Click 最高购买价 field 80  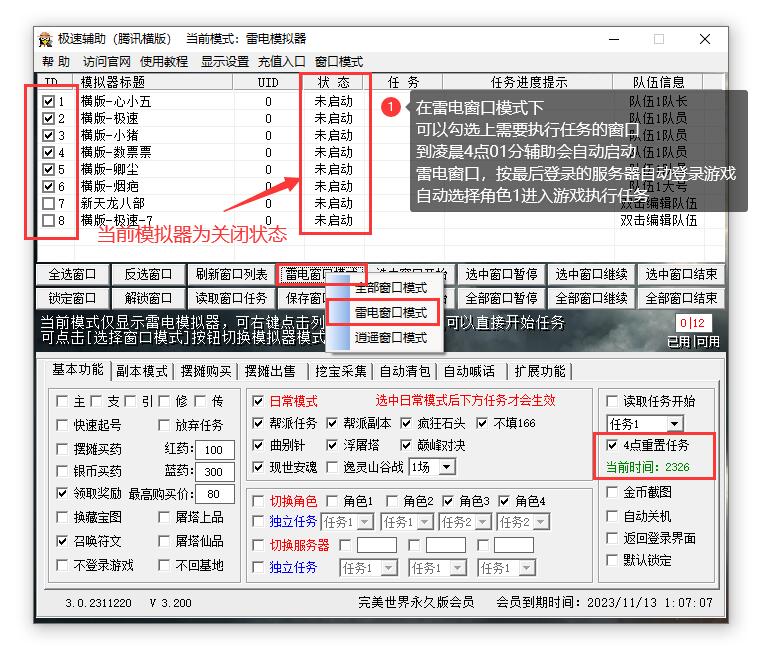[x=214, y=494]
